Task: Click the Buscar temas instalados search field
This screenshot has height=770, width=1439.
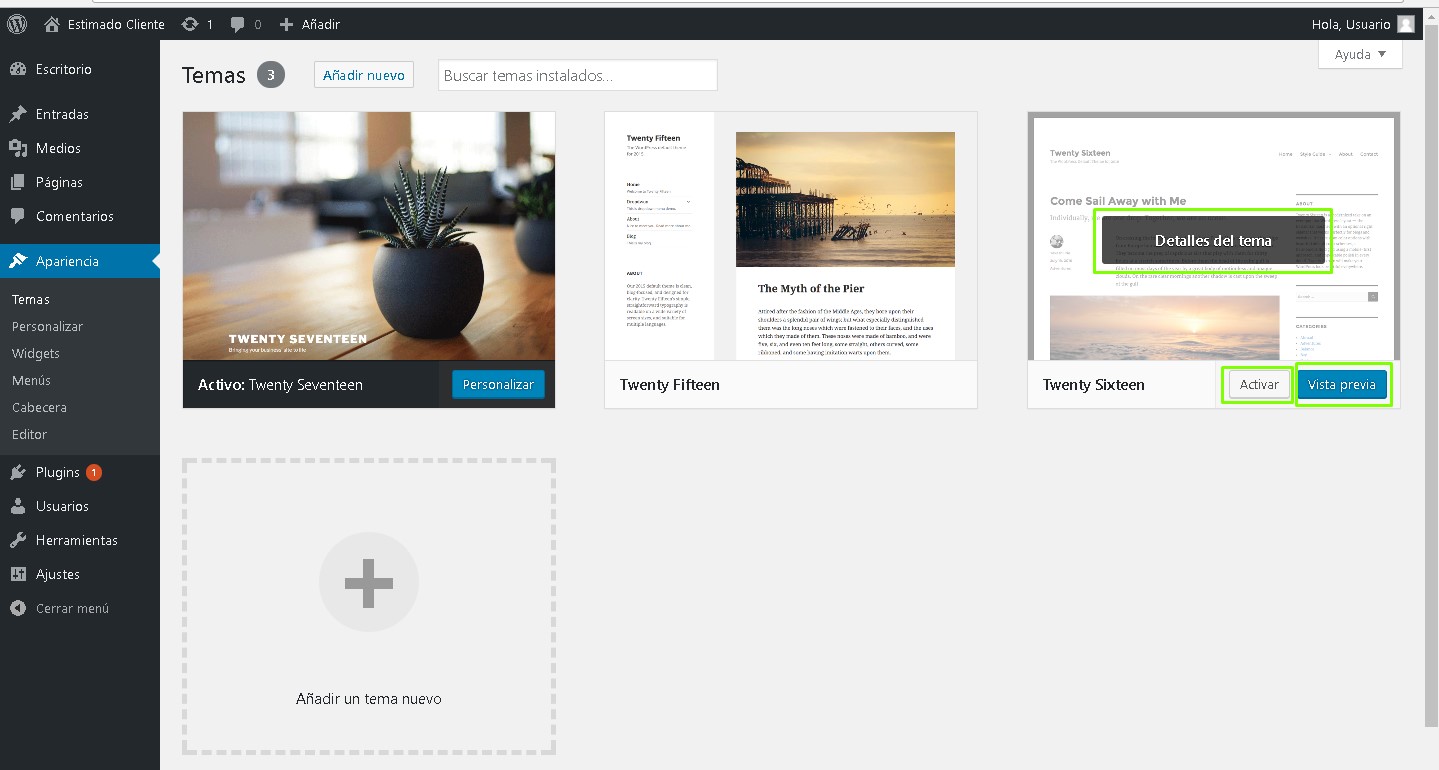Action: pos(578,75)
